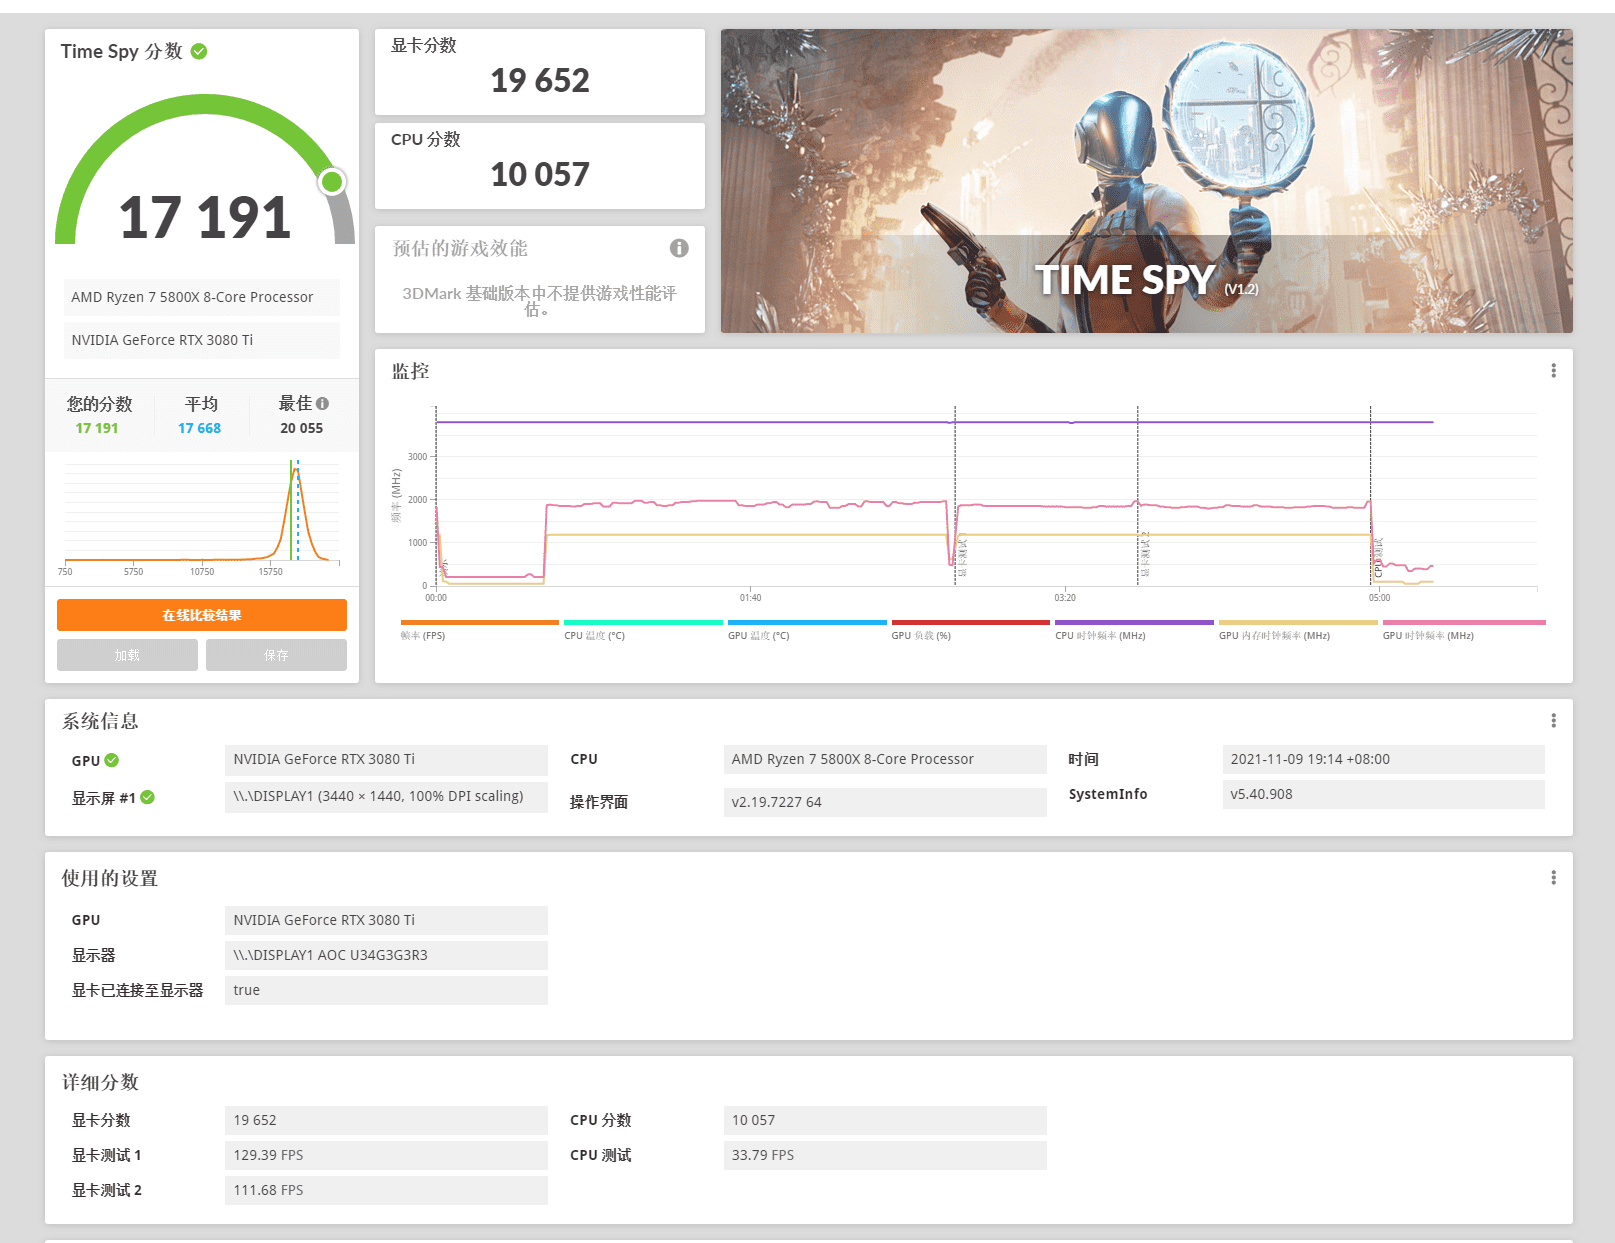Viewport: 1615px width, 1243px height.
Task: Open the monitoring panel three-dot menu
Action: click(x=1553, y=371)
